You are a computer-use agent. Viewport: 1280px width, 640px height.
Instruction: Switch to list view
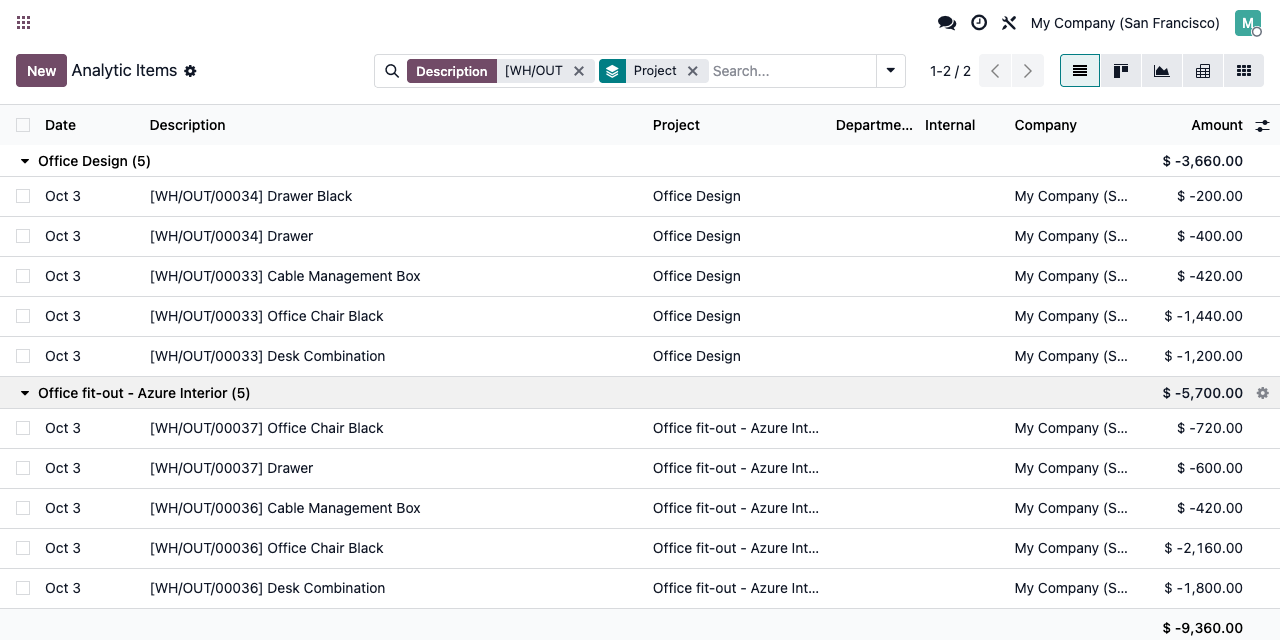[x=1080, y=71]
